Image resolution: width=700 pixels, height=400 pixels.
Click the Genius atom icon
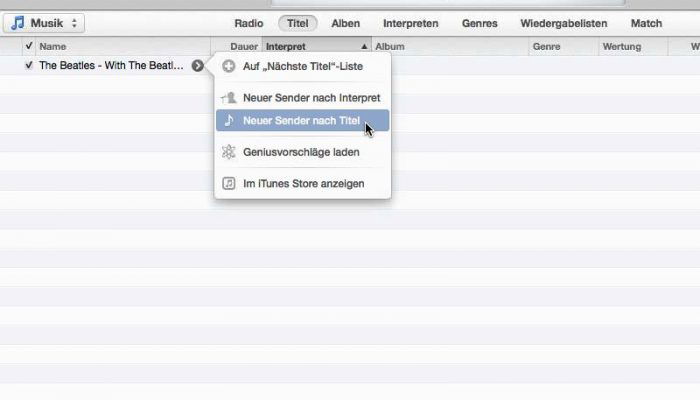point(229,152)
